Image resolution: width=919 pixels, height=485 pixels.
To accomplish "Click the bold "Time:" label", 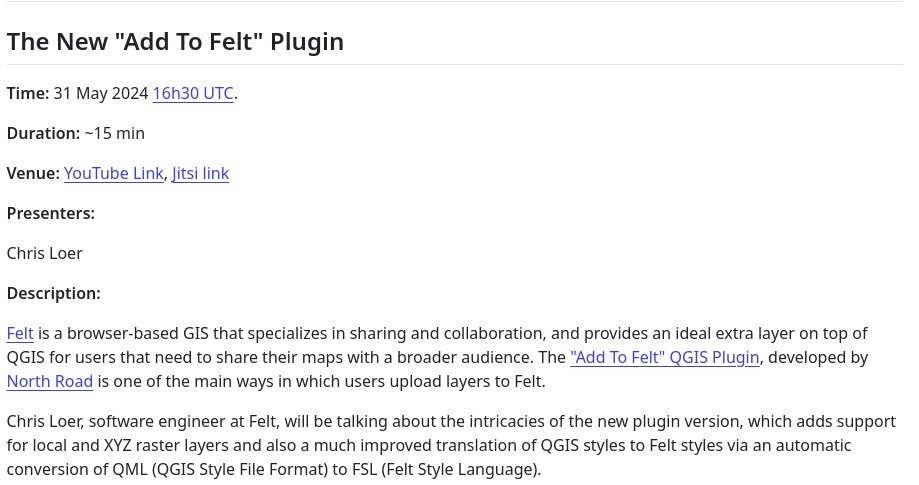I will click(28, 93).
